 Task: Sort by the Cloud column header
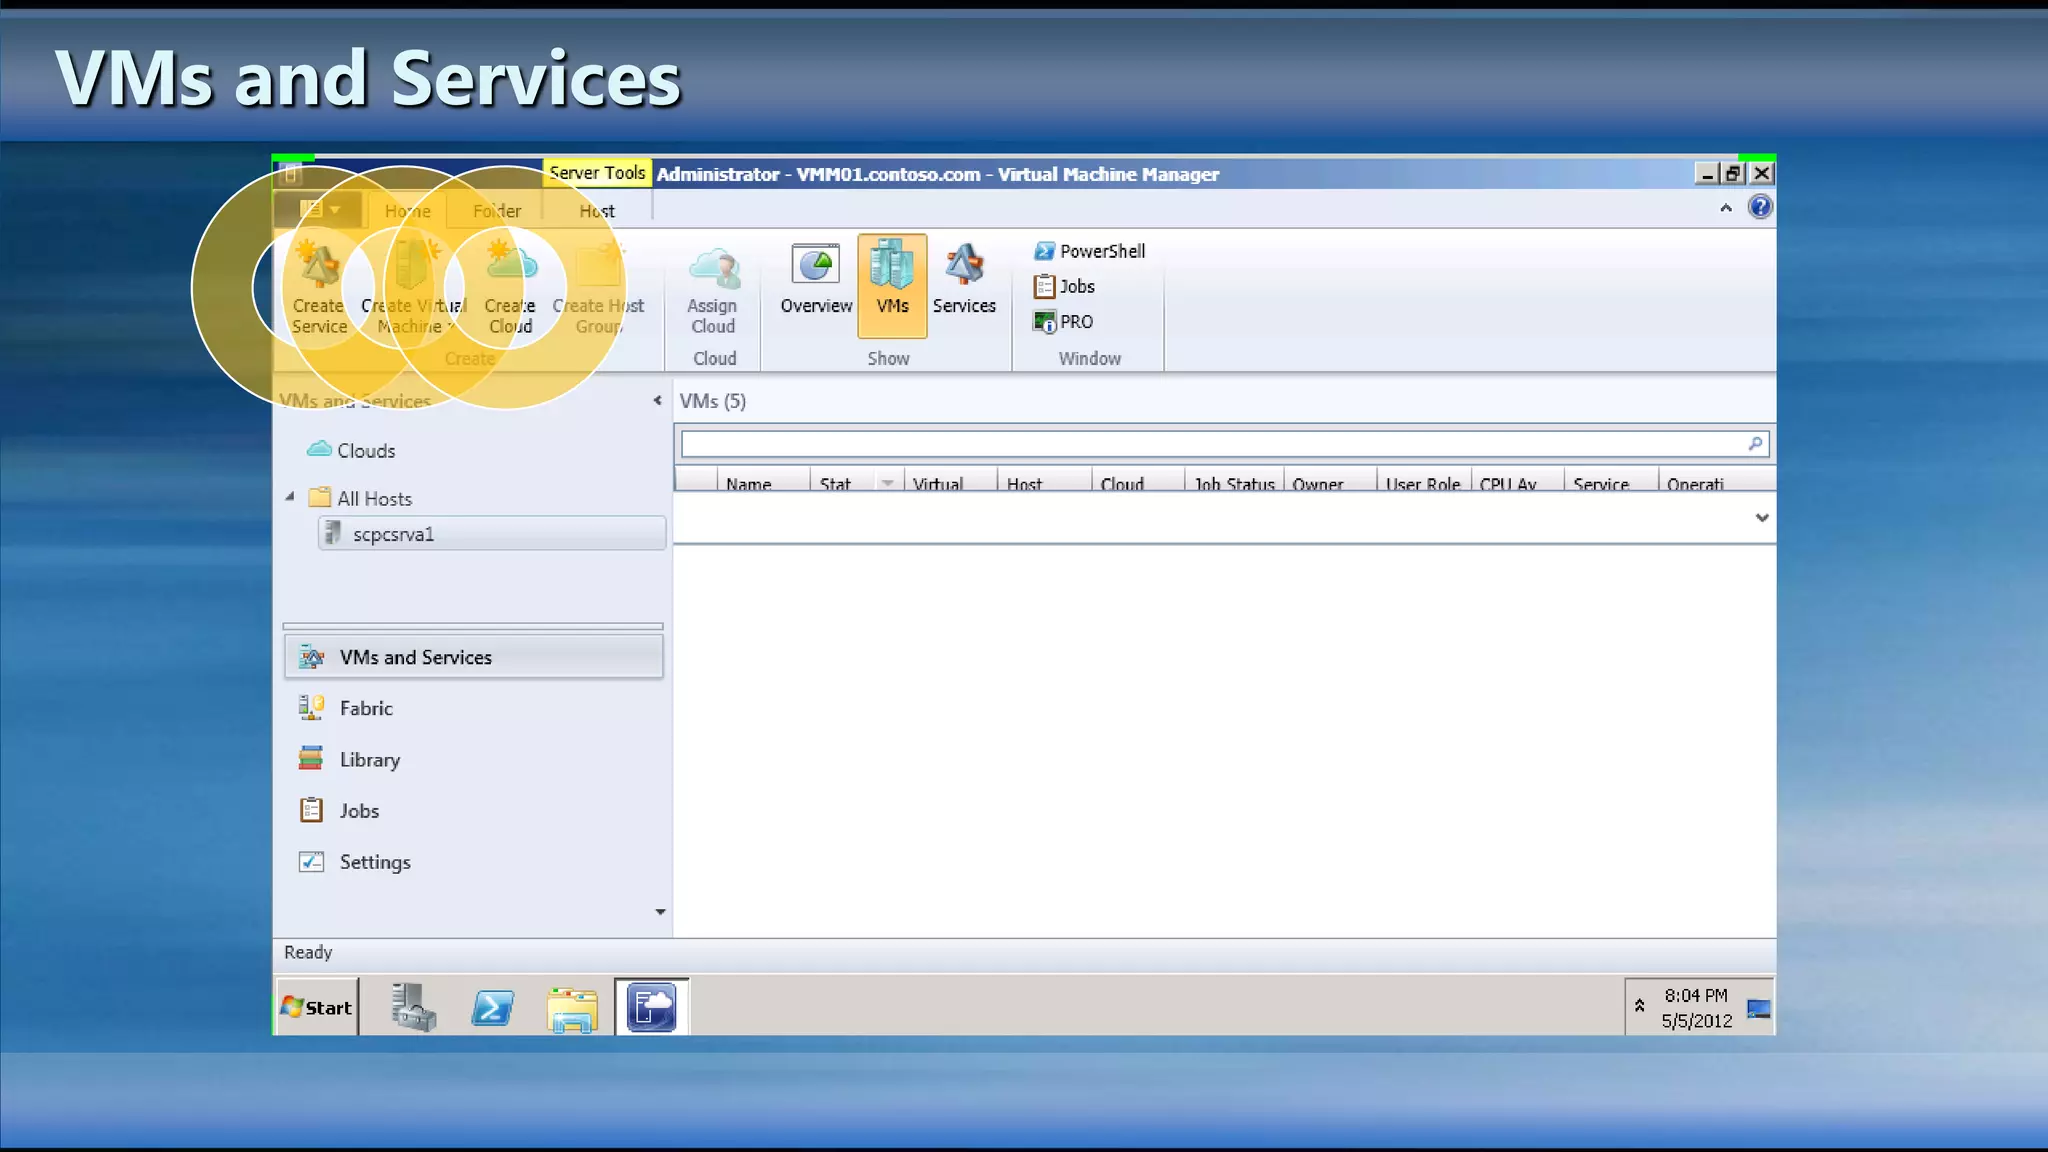click(x=1138, y=481)
